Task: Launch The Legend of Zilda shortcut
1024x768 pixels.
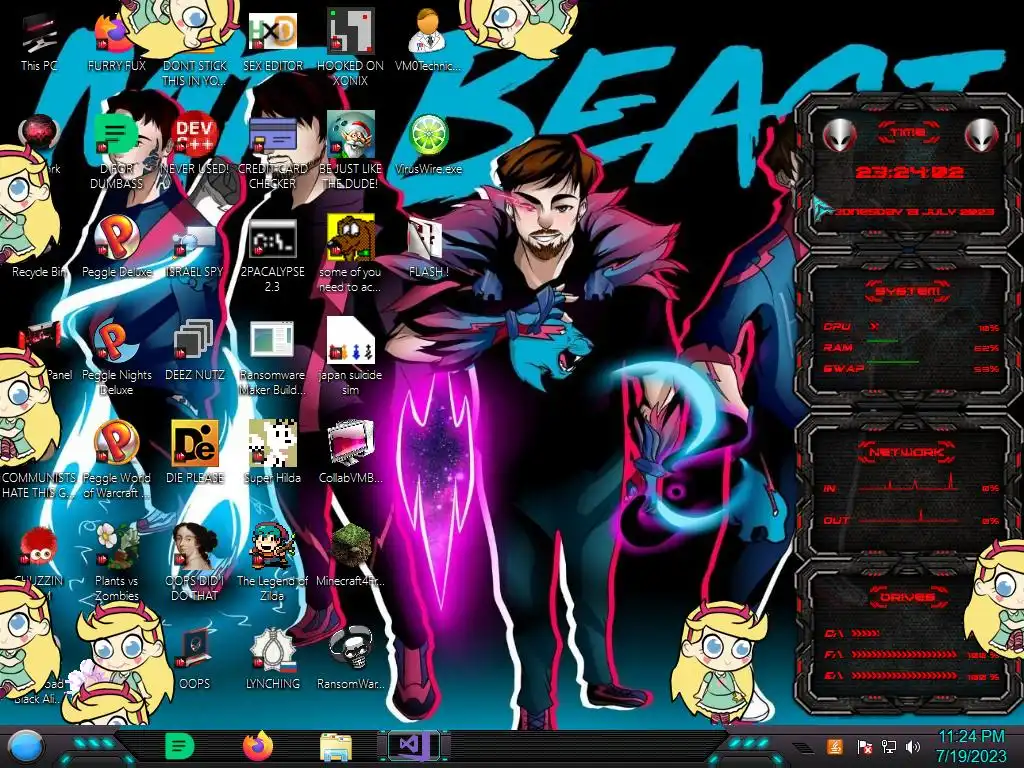Action: 272,563
